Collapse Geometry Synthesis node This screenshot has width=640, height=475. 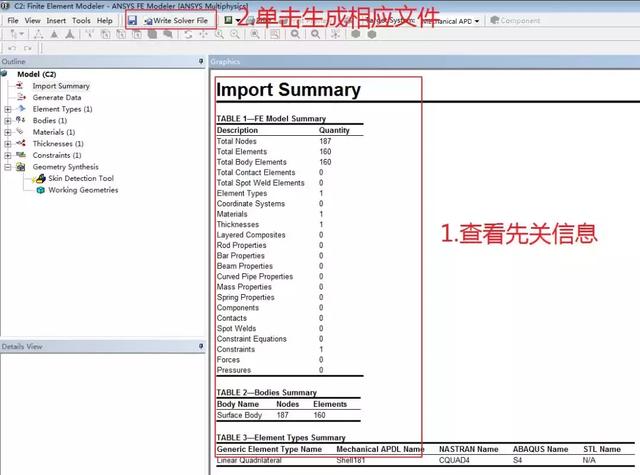(8, 167)
